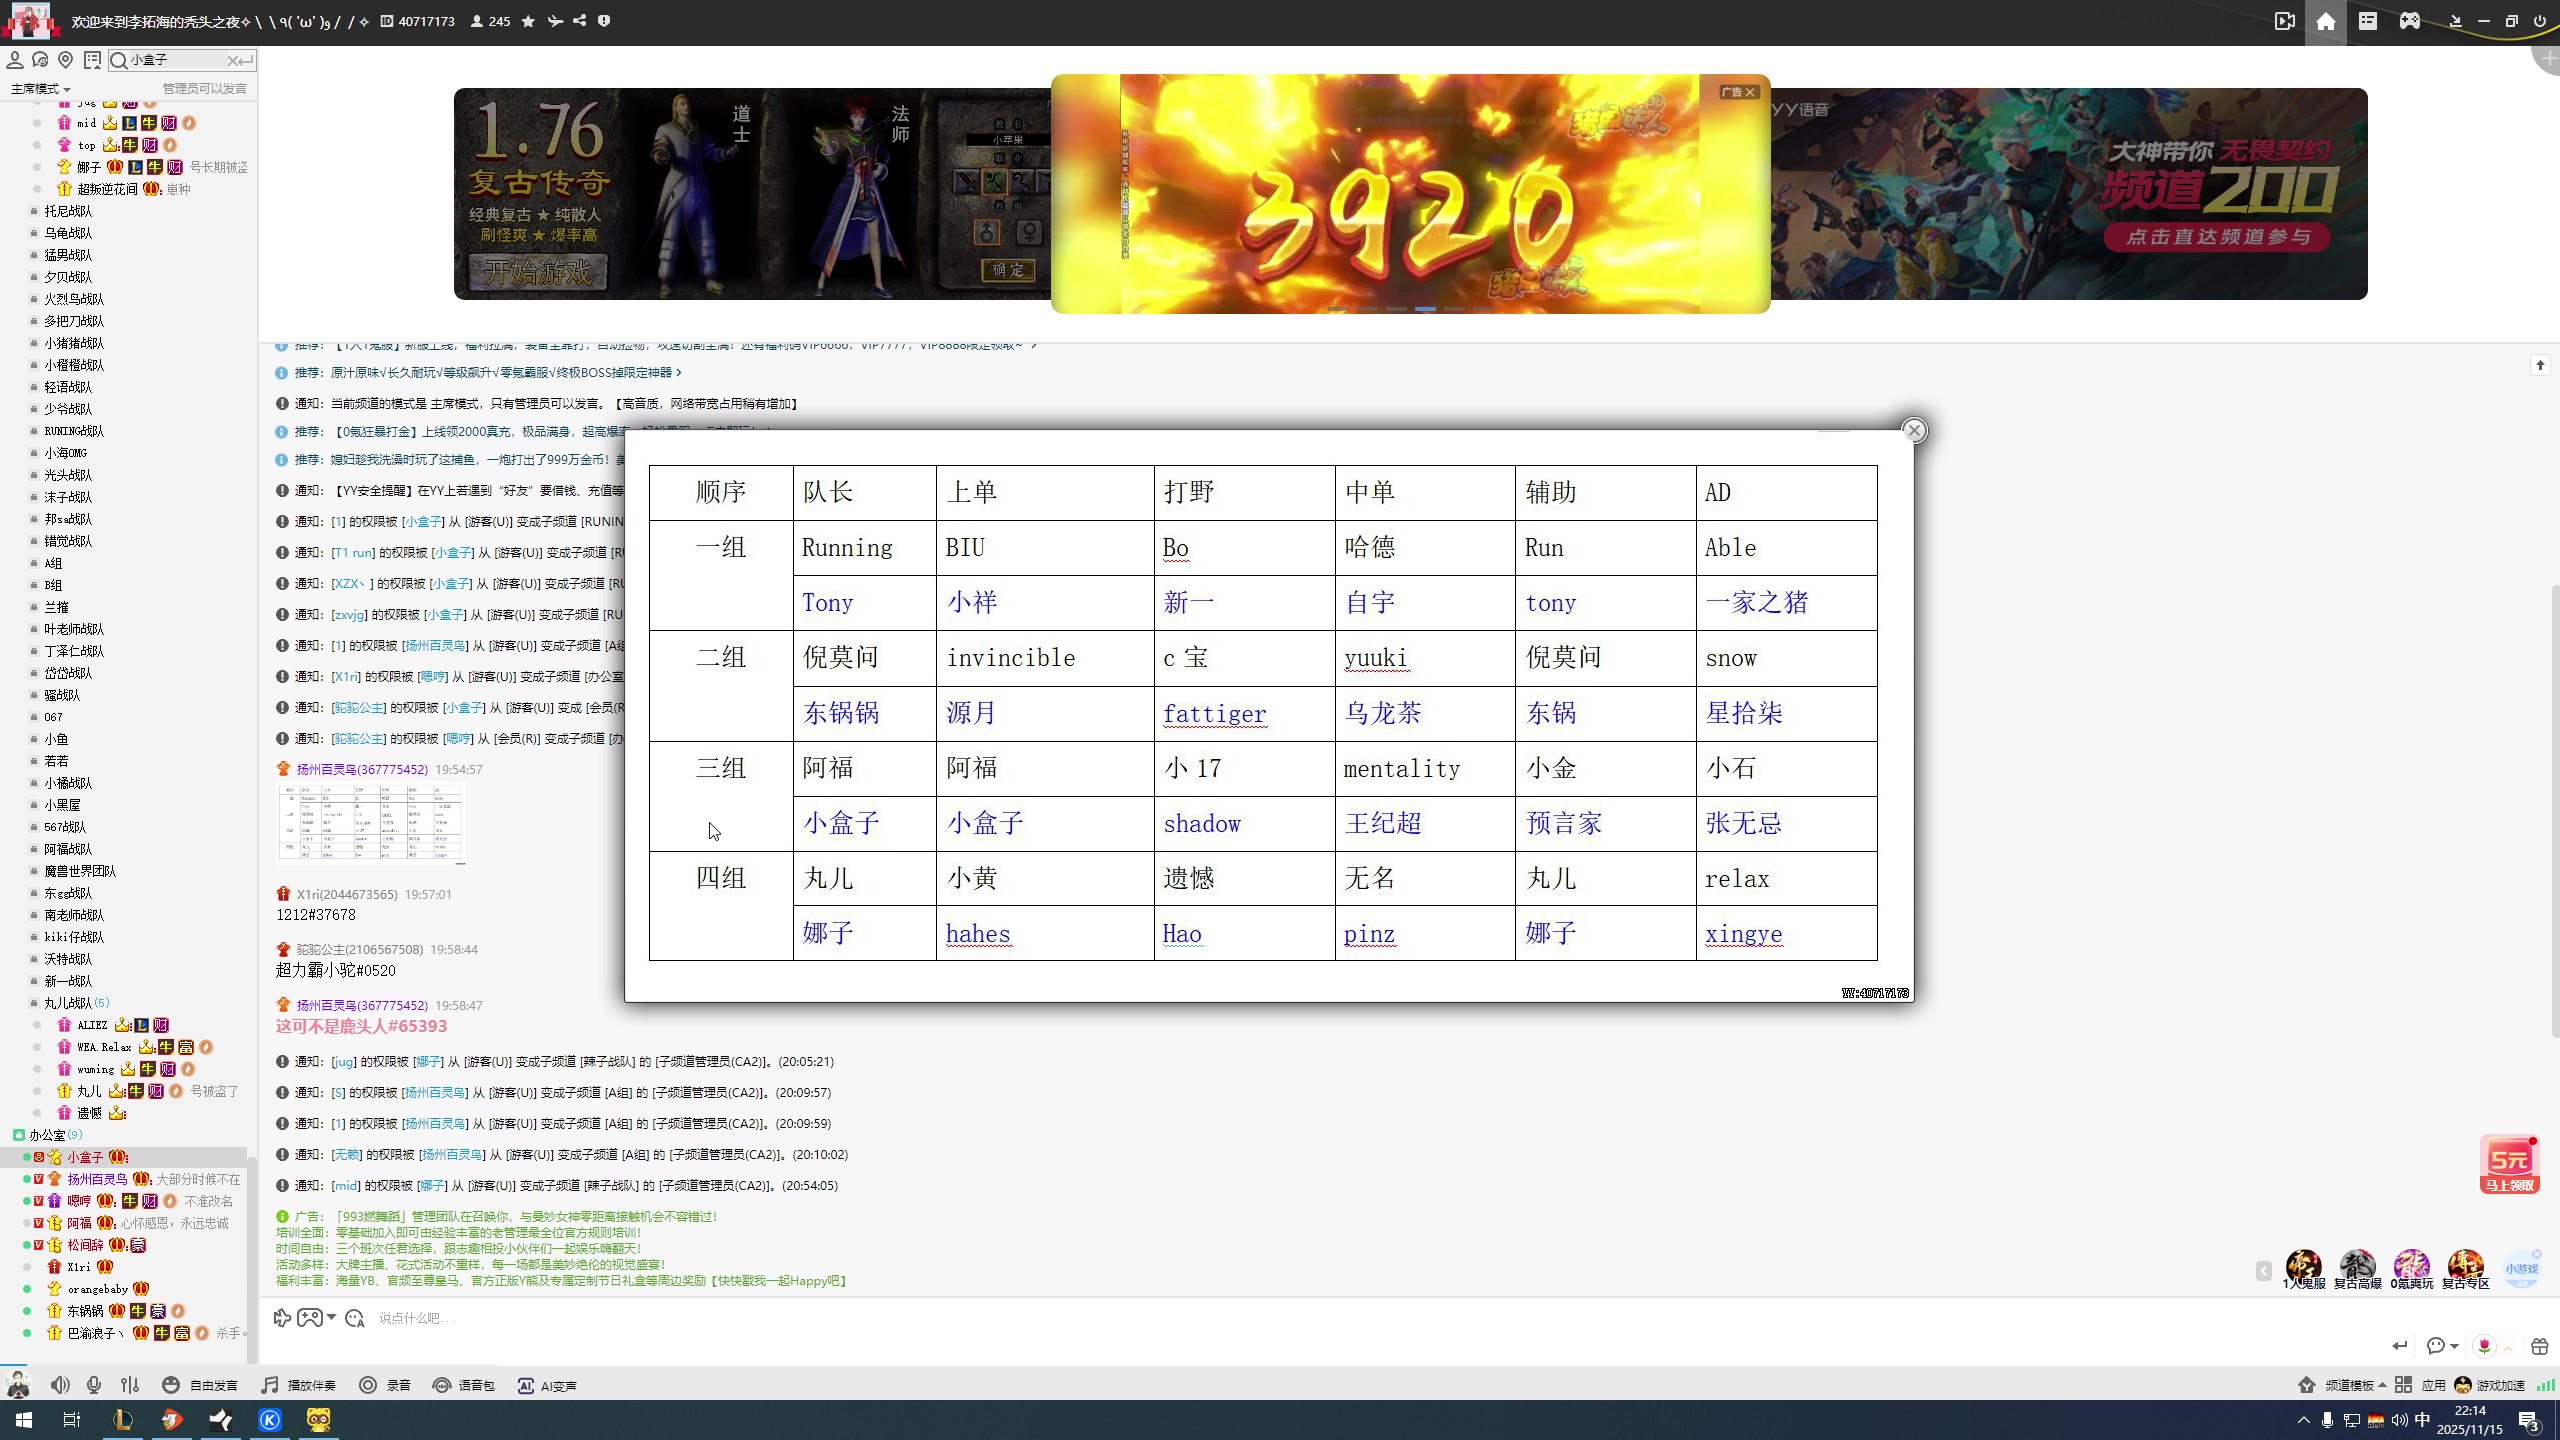Open the 主席模式 mode dropdown
The height and width of the screenshot is (1440, 2560).
(40, 89)
